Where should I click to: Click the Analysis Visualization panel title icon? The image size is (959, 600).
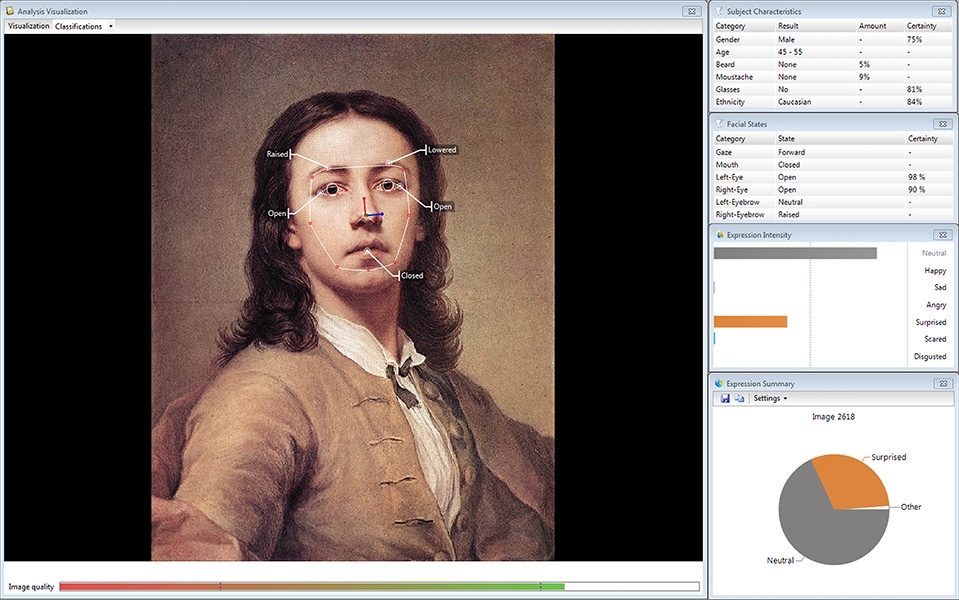10,11
